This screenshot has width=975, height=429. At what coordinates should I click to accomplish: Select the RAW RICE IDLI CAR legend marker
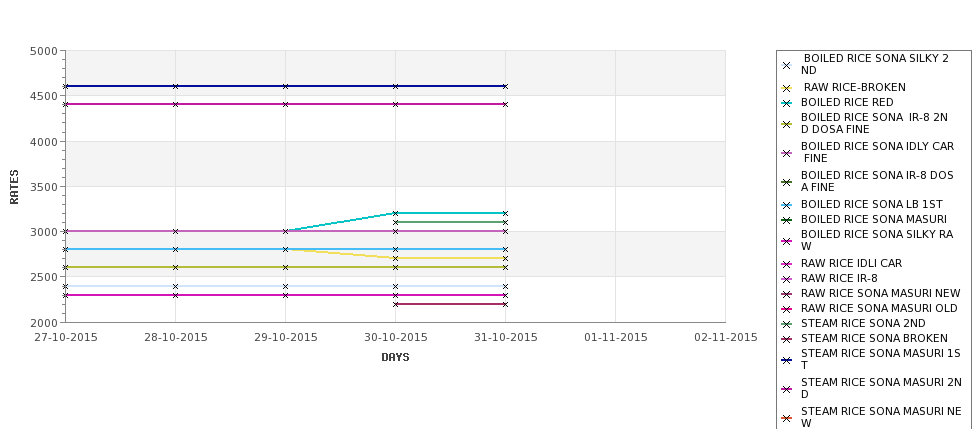point(787,264)
